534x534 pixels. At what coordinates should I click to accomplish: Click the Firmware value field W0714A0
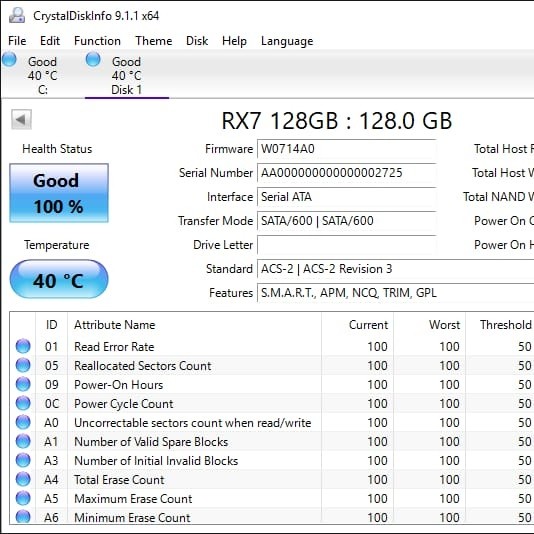point(346,149)
